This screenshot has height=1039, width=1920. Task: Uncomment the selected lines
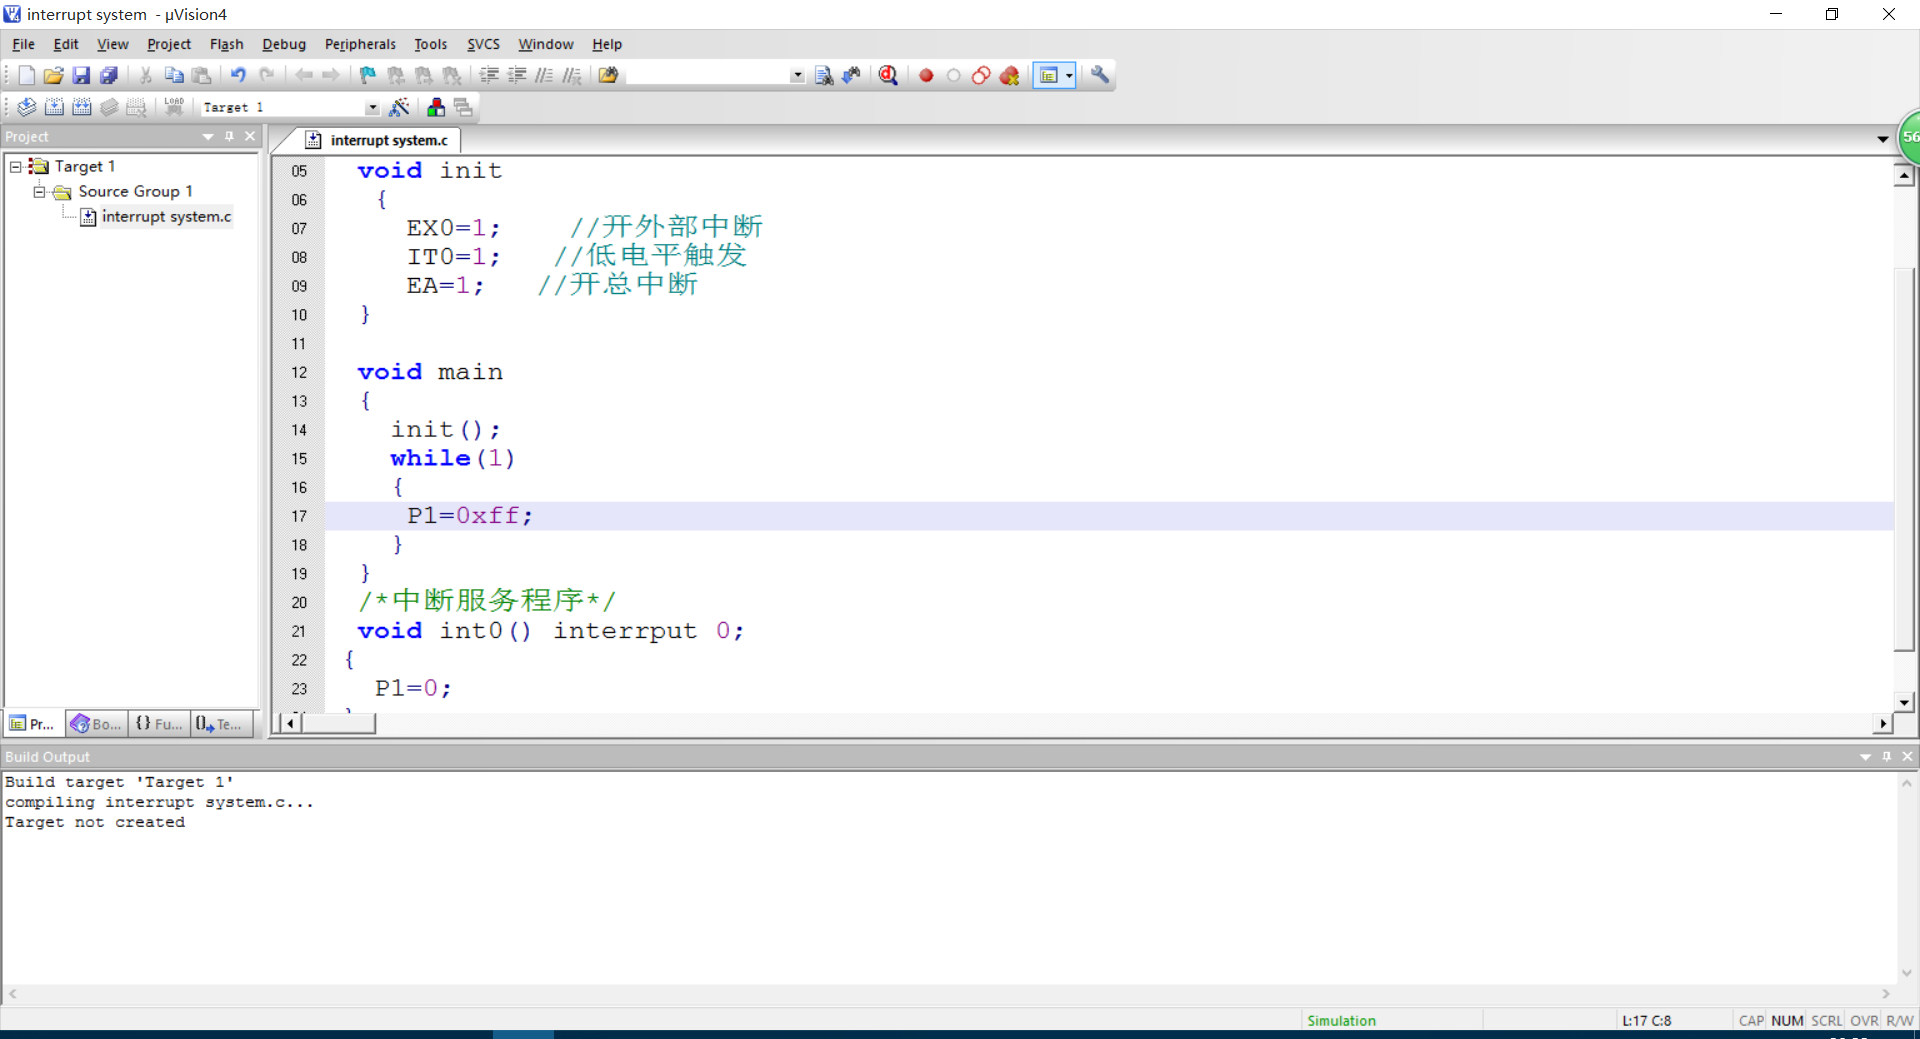572,75
